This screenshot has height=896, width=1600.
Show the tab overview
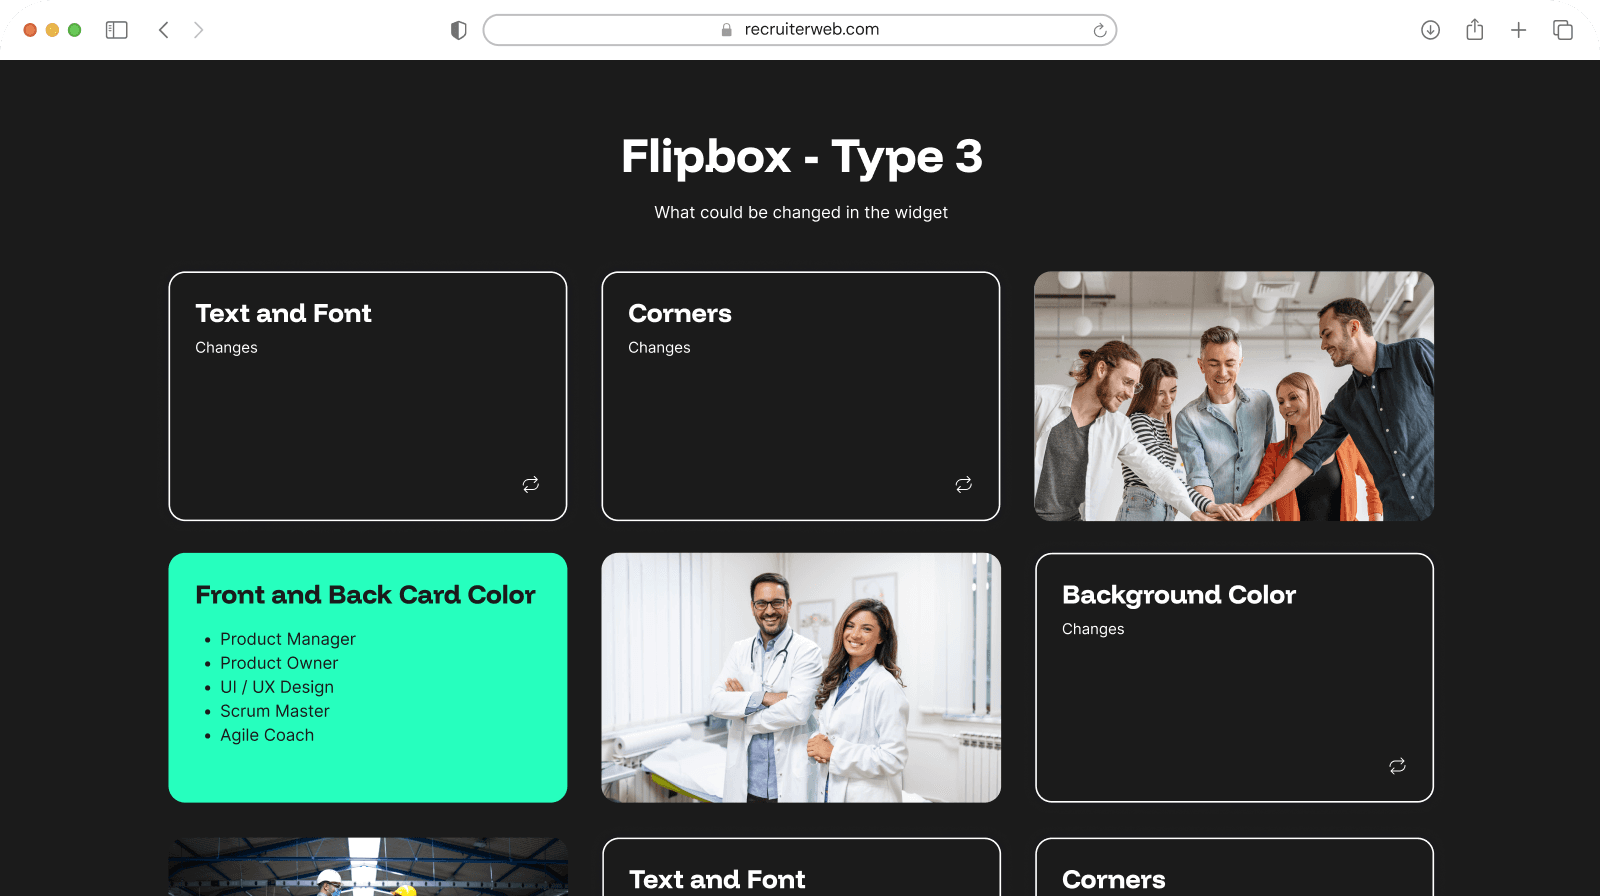pyautogui.click(x=1562, y=30)
